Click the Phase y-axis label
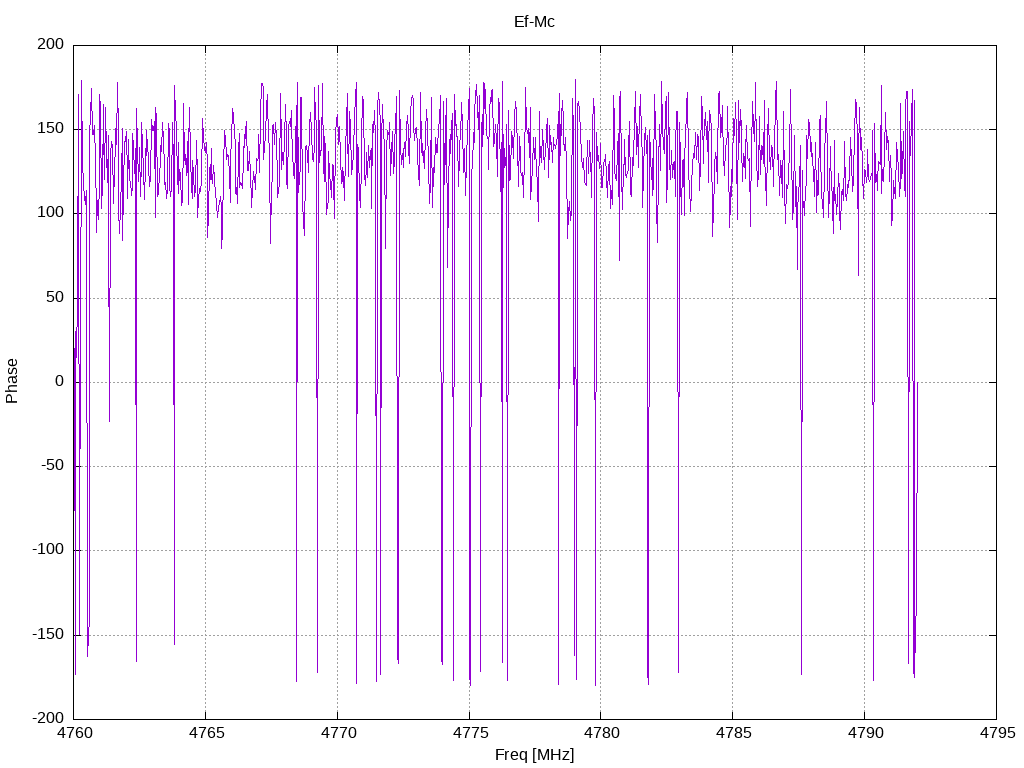 (x=12, y=381)
